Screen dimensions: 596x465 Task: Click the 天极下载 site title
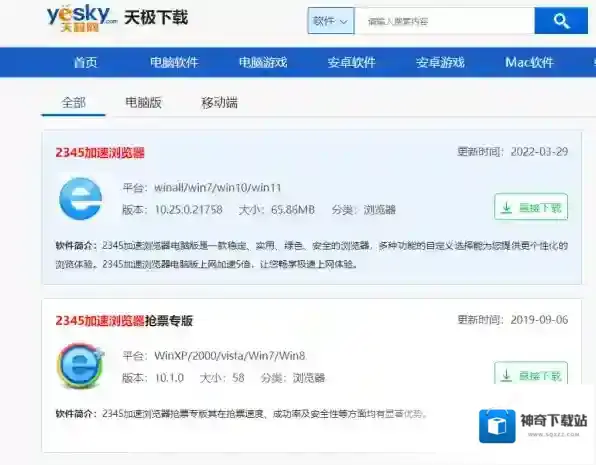coord(156,18)
